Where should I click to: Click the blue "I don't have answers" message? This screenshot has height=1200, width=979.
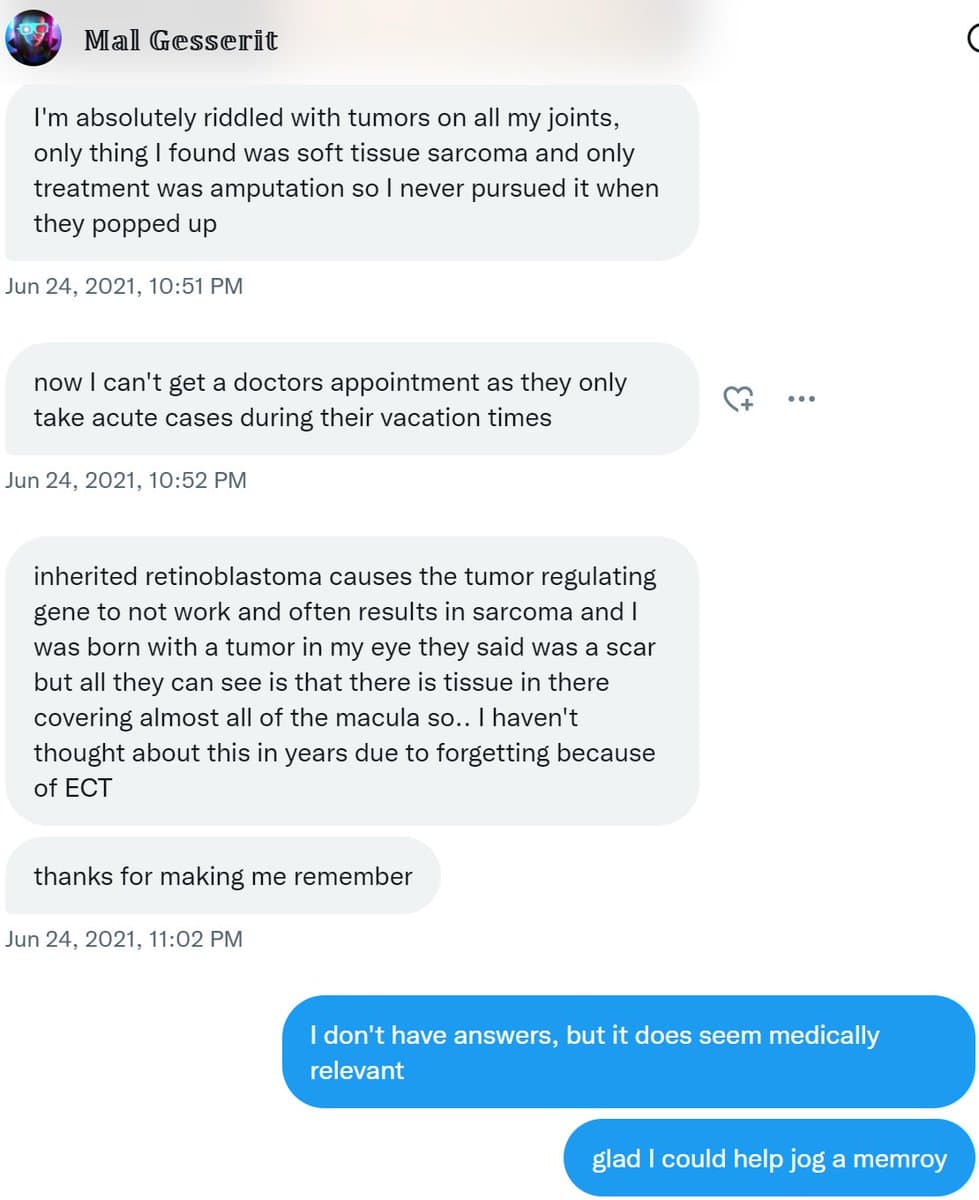click(628, 1052)
